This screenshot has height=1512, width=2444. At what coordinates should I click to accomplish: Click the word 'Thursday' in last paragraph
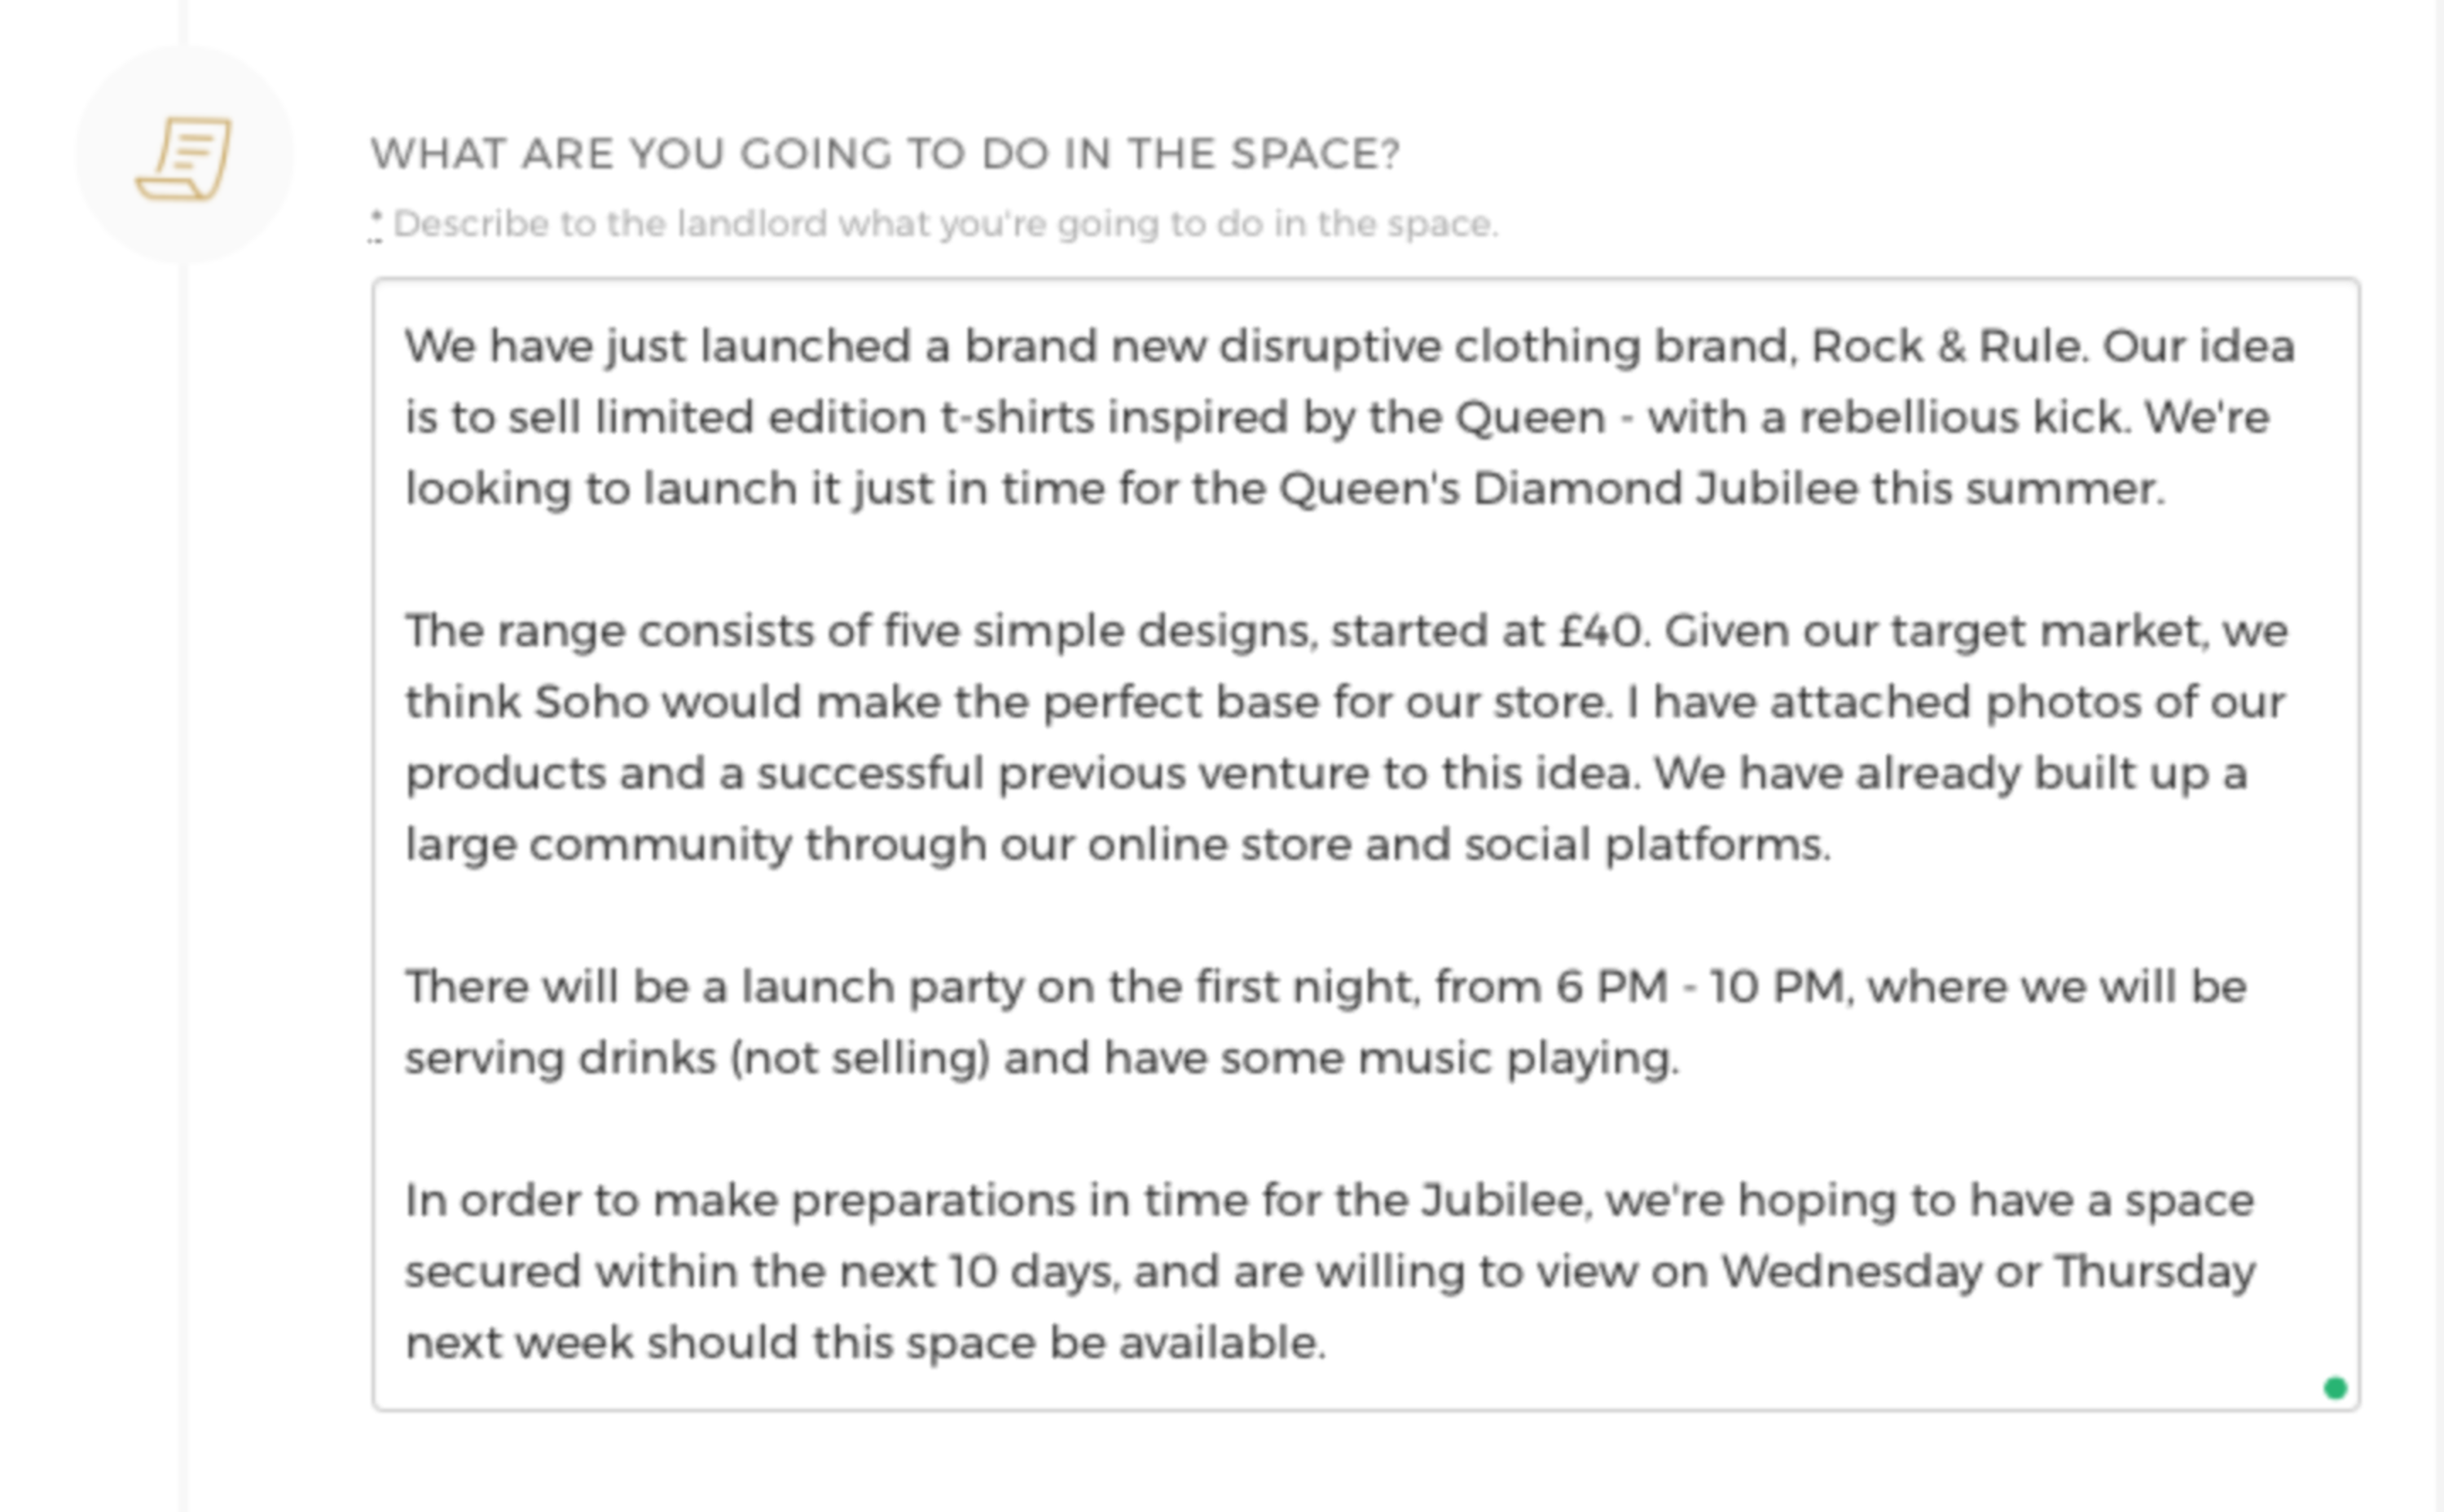pyautogui.click(x=2155, y=1272)
